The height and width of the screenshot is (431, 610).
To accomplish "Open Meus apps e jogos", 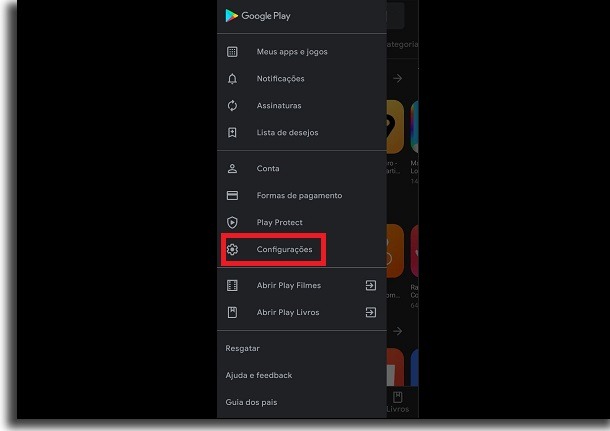I will pyautogui.click(x=292, y=52).
